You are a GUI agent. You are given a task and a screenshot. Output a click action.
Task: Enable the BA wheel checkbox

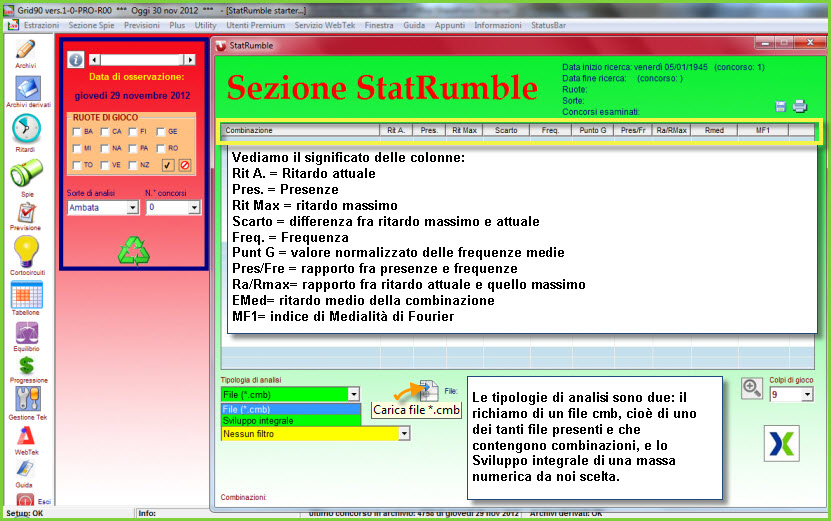pos(74,132)
